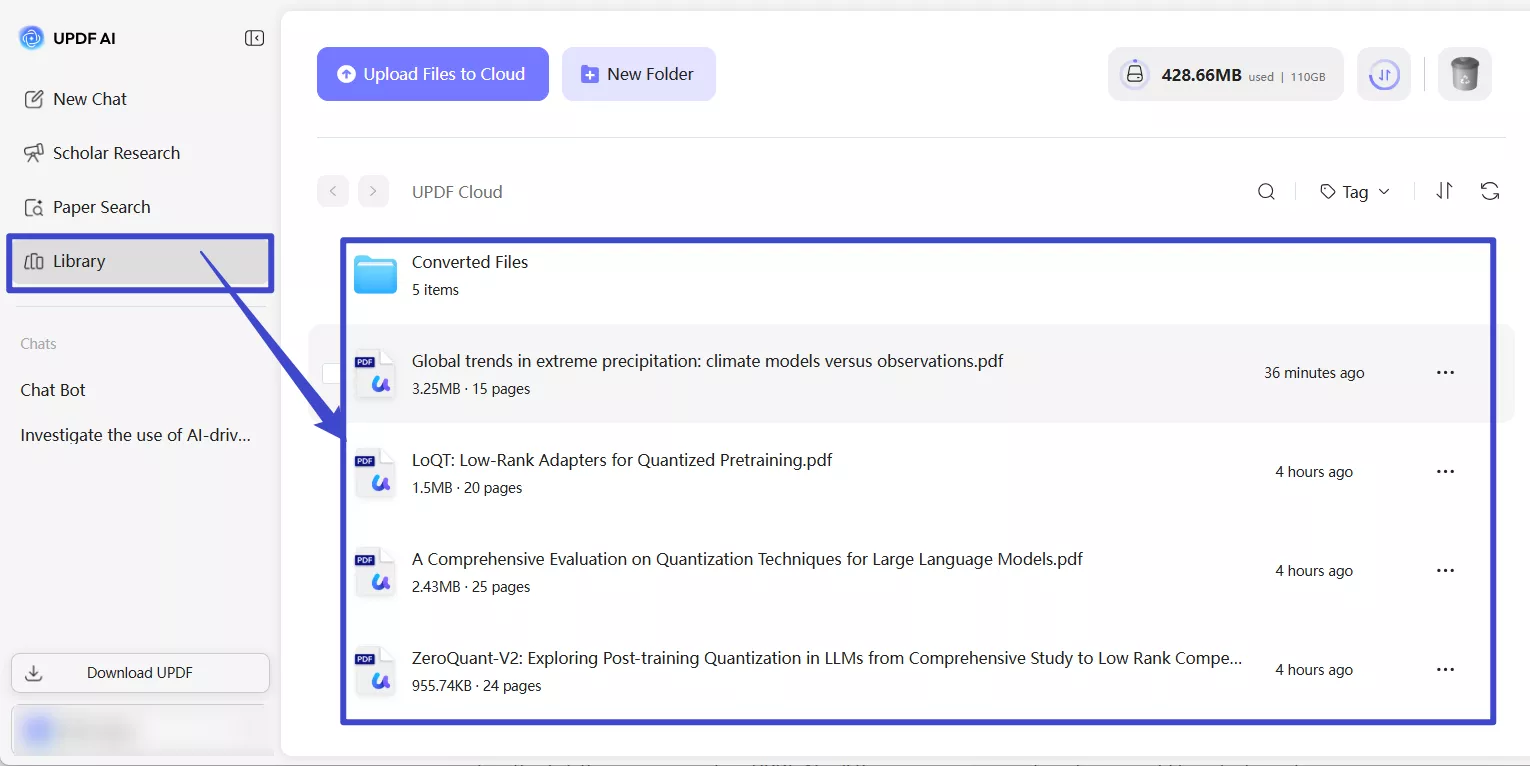Open the trash recycle bin
The image size is (1530, 766).
point(1464,74)
